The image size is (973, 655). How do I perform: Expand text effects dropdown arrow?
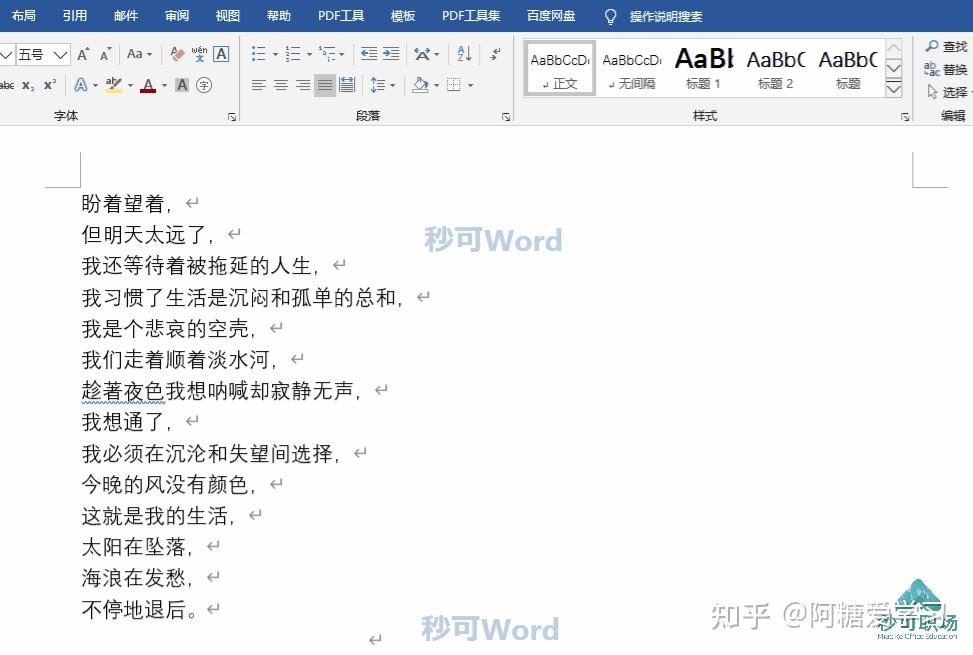pos(95,86)
